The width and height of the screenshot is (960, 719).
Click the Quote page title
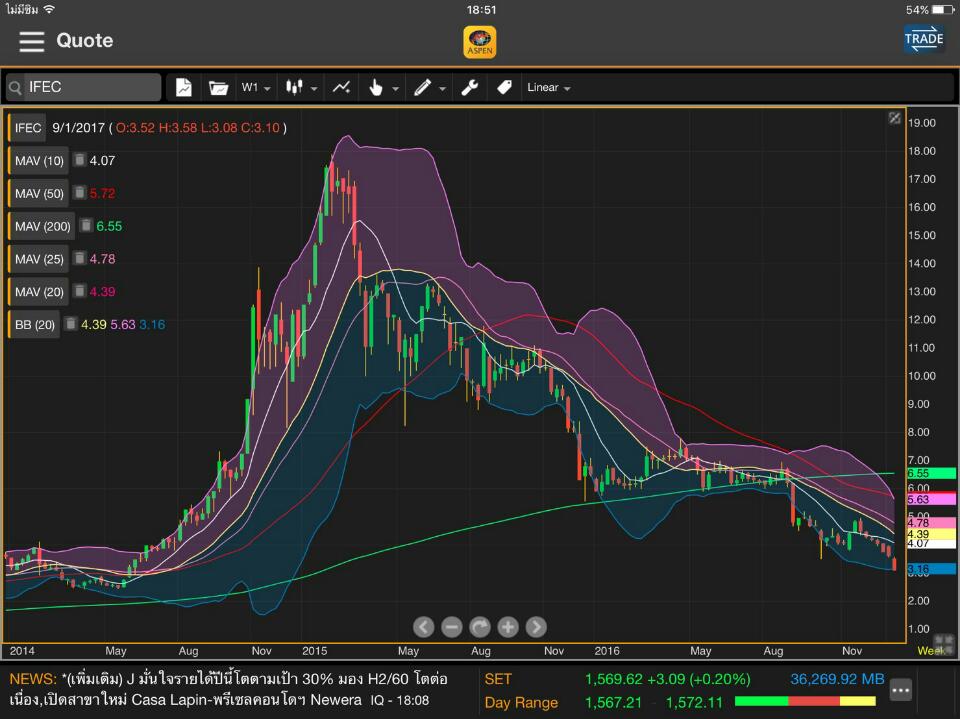[x=84, y=40]
